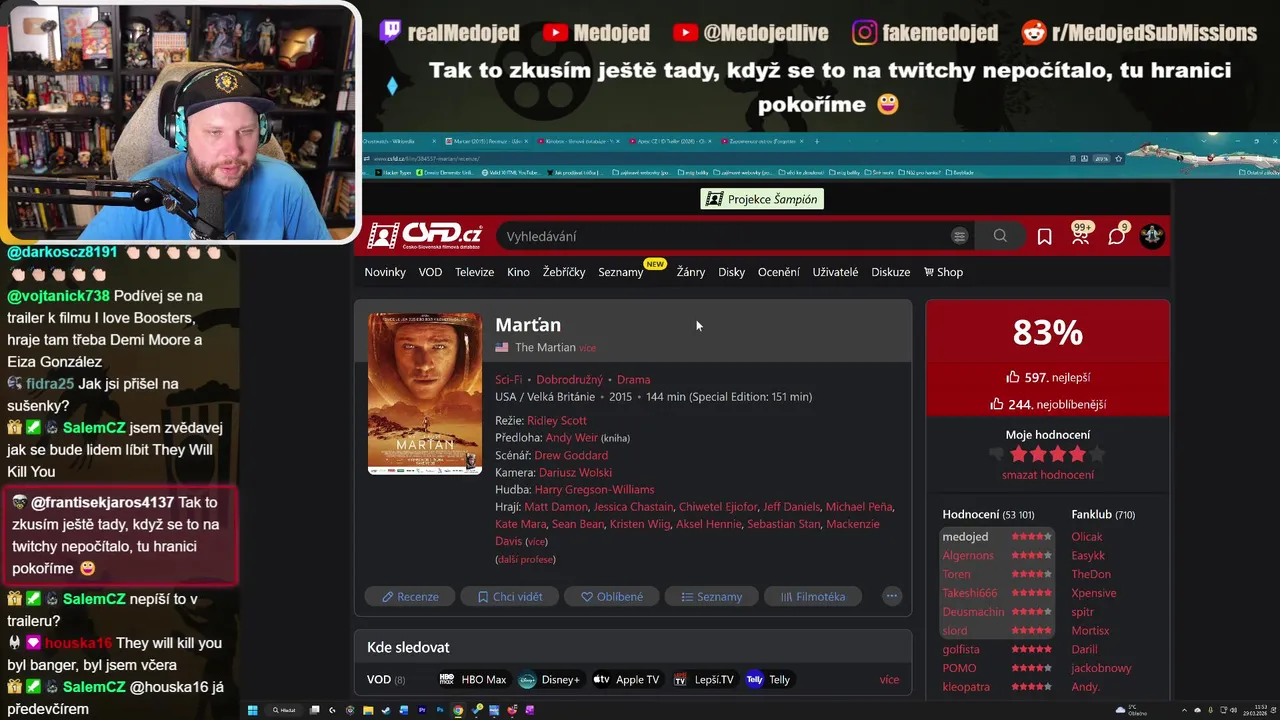This screenshot has width=1280, height=720.
Task: Open the CSFD.cz logo homepage
Action: (x=425, y=236)
